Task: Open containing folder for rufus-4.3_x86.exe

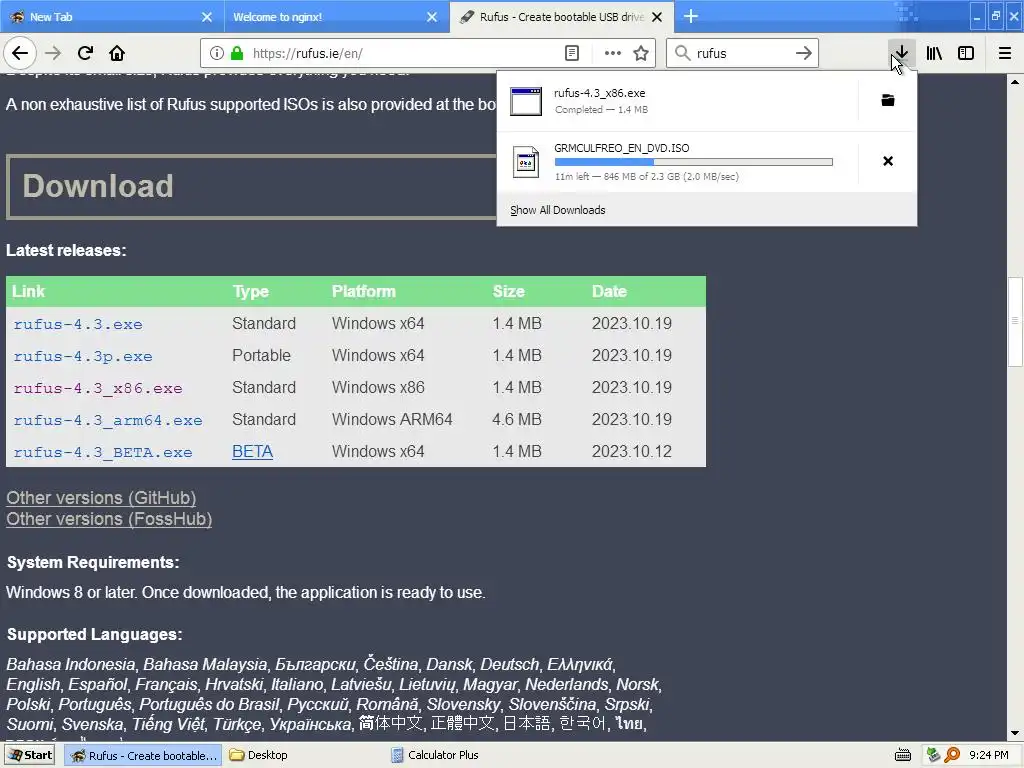Action: (888, 100)
